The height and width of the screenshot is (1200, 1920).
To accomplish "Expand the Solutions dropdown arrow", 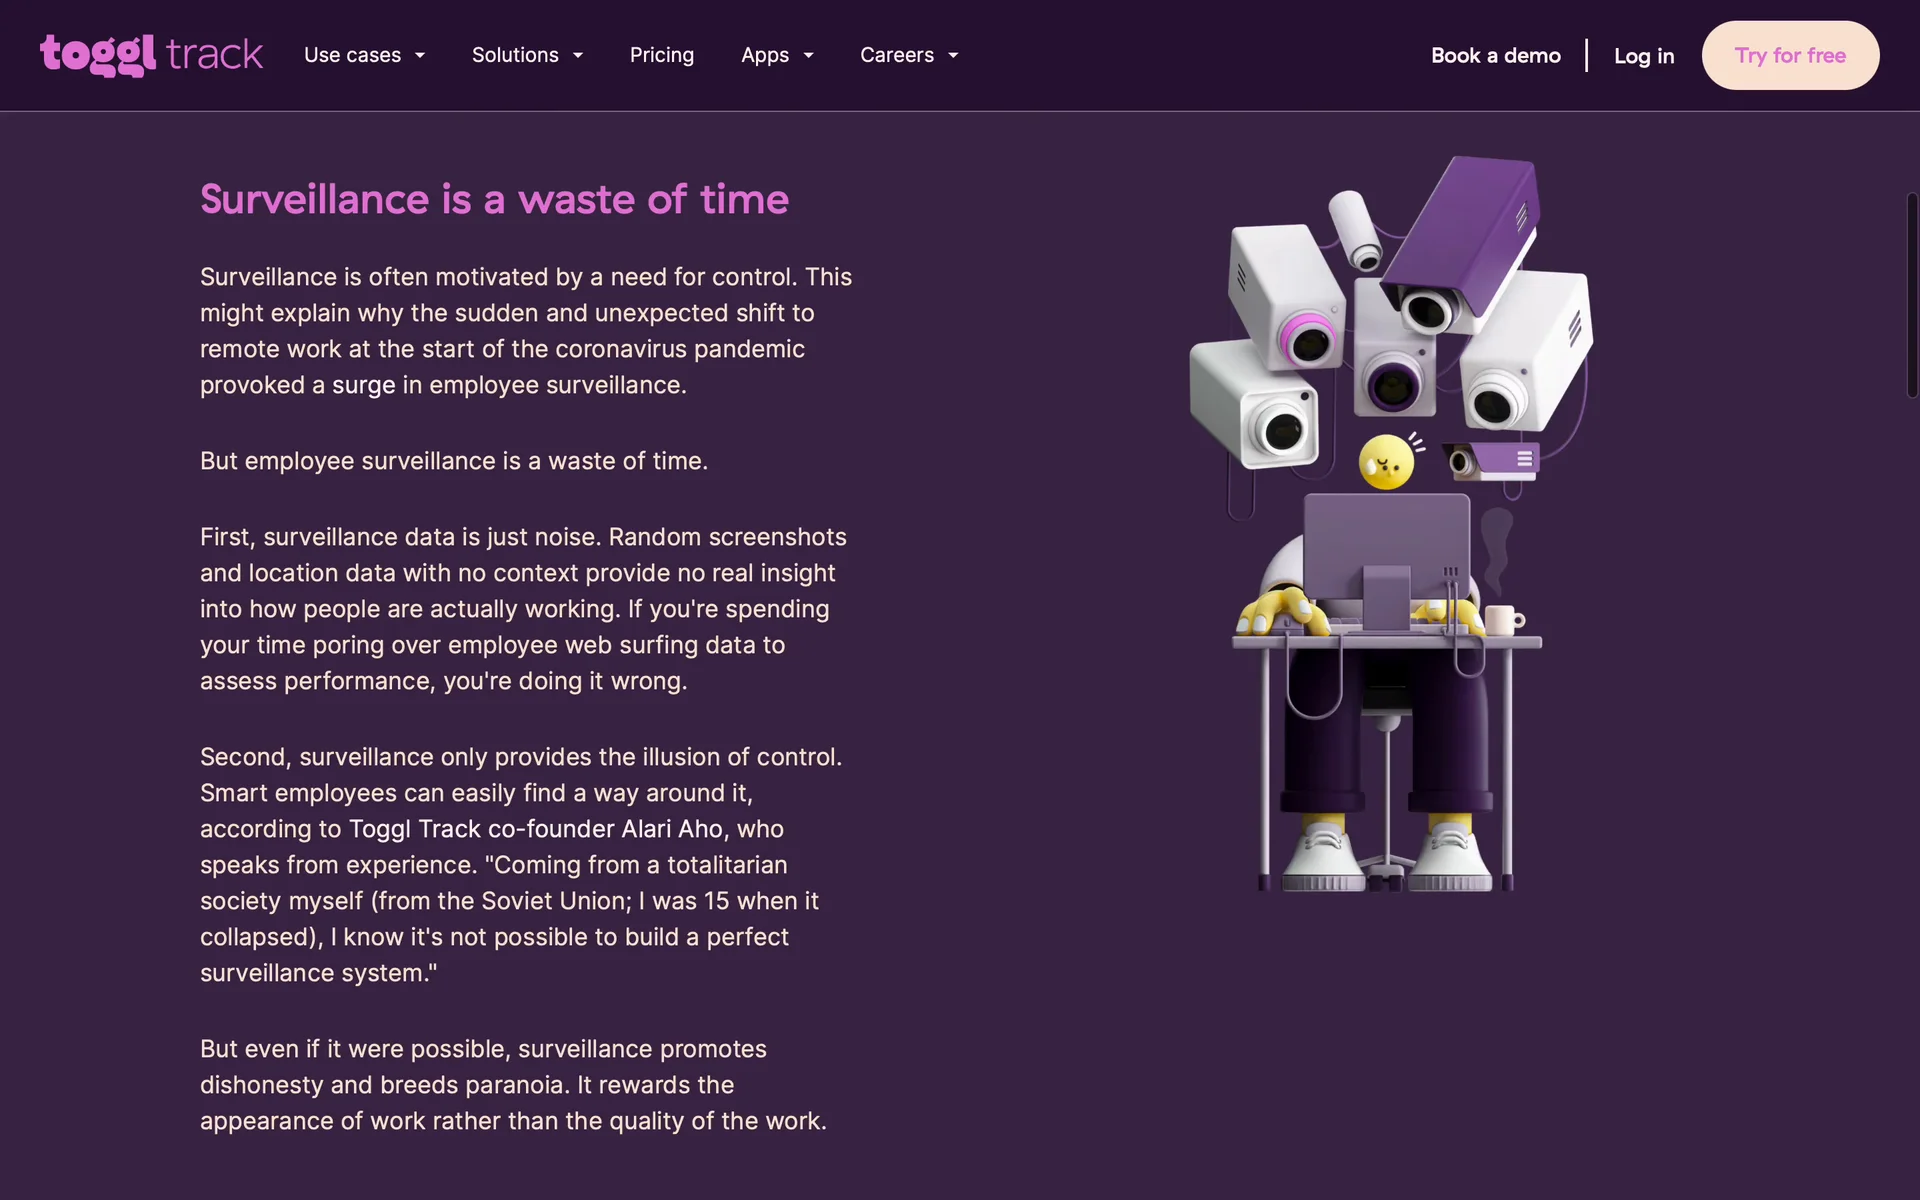I will pyautogui.click(x=578, y=56).
